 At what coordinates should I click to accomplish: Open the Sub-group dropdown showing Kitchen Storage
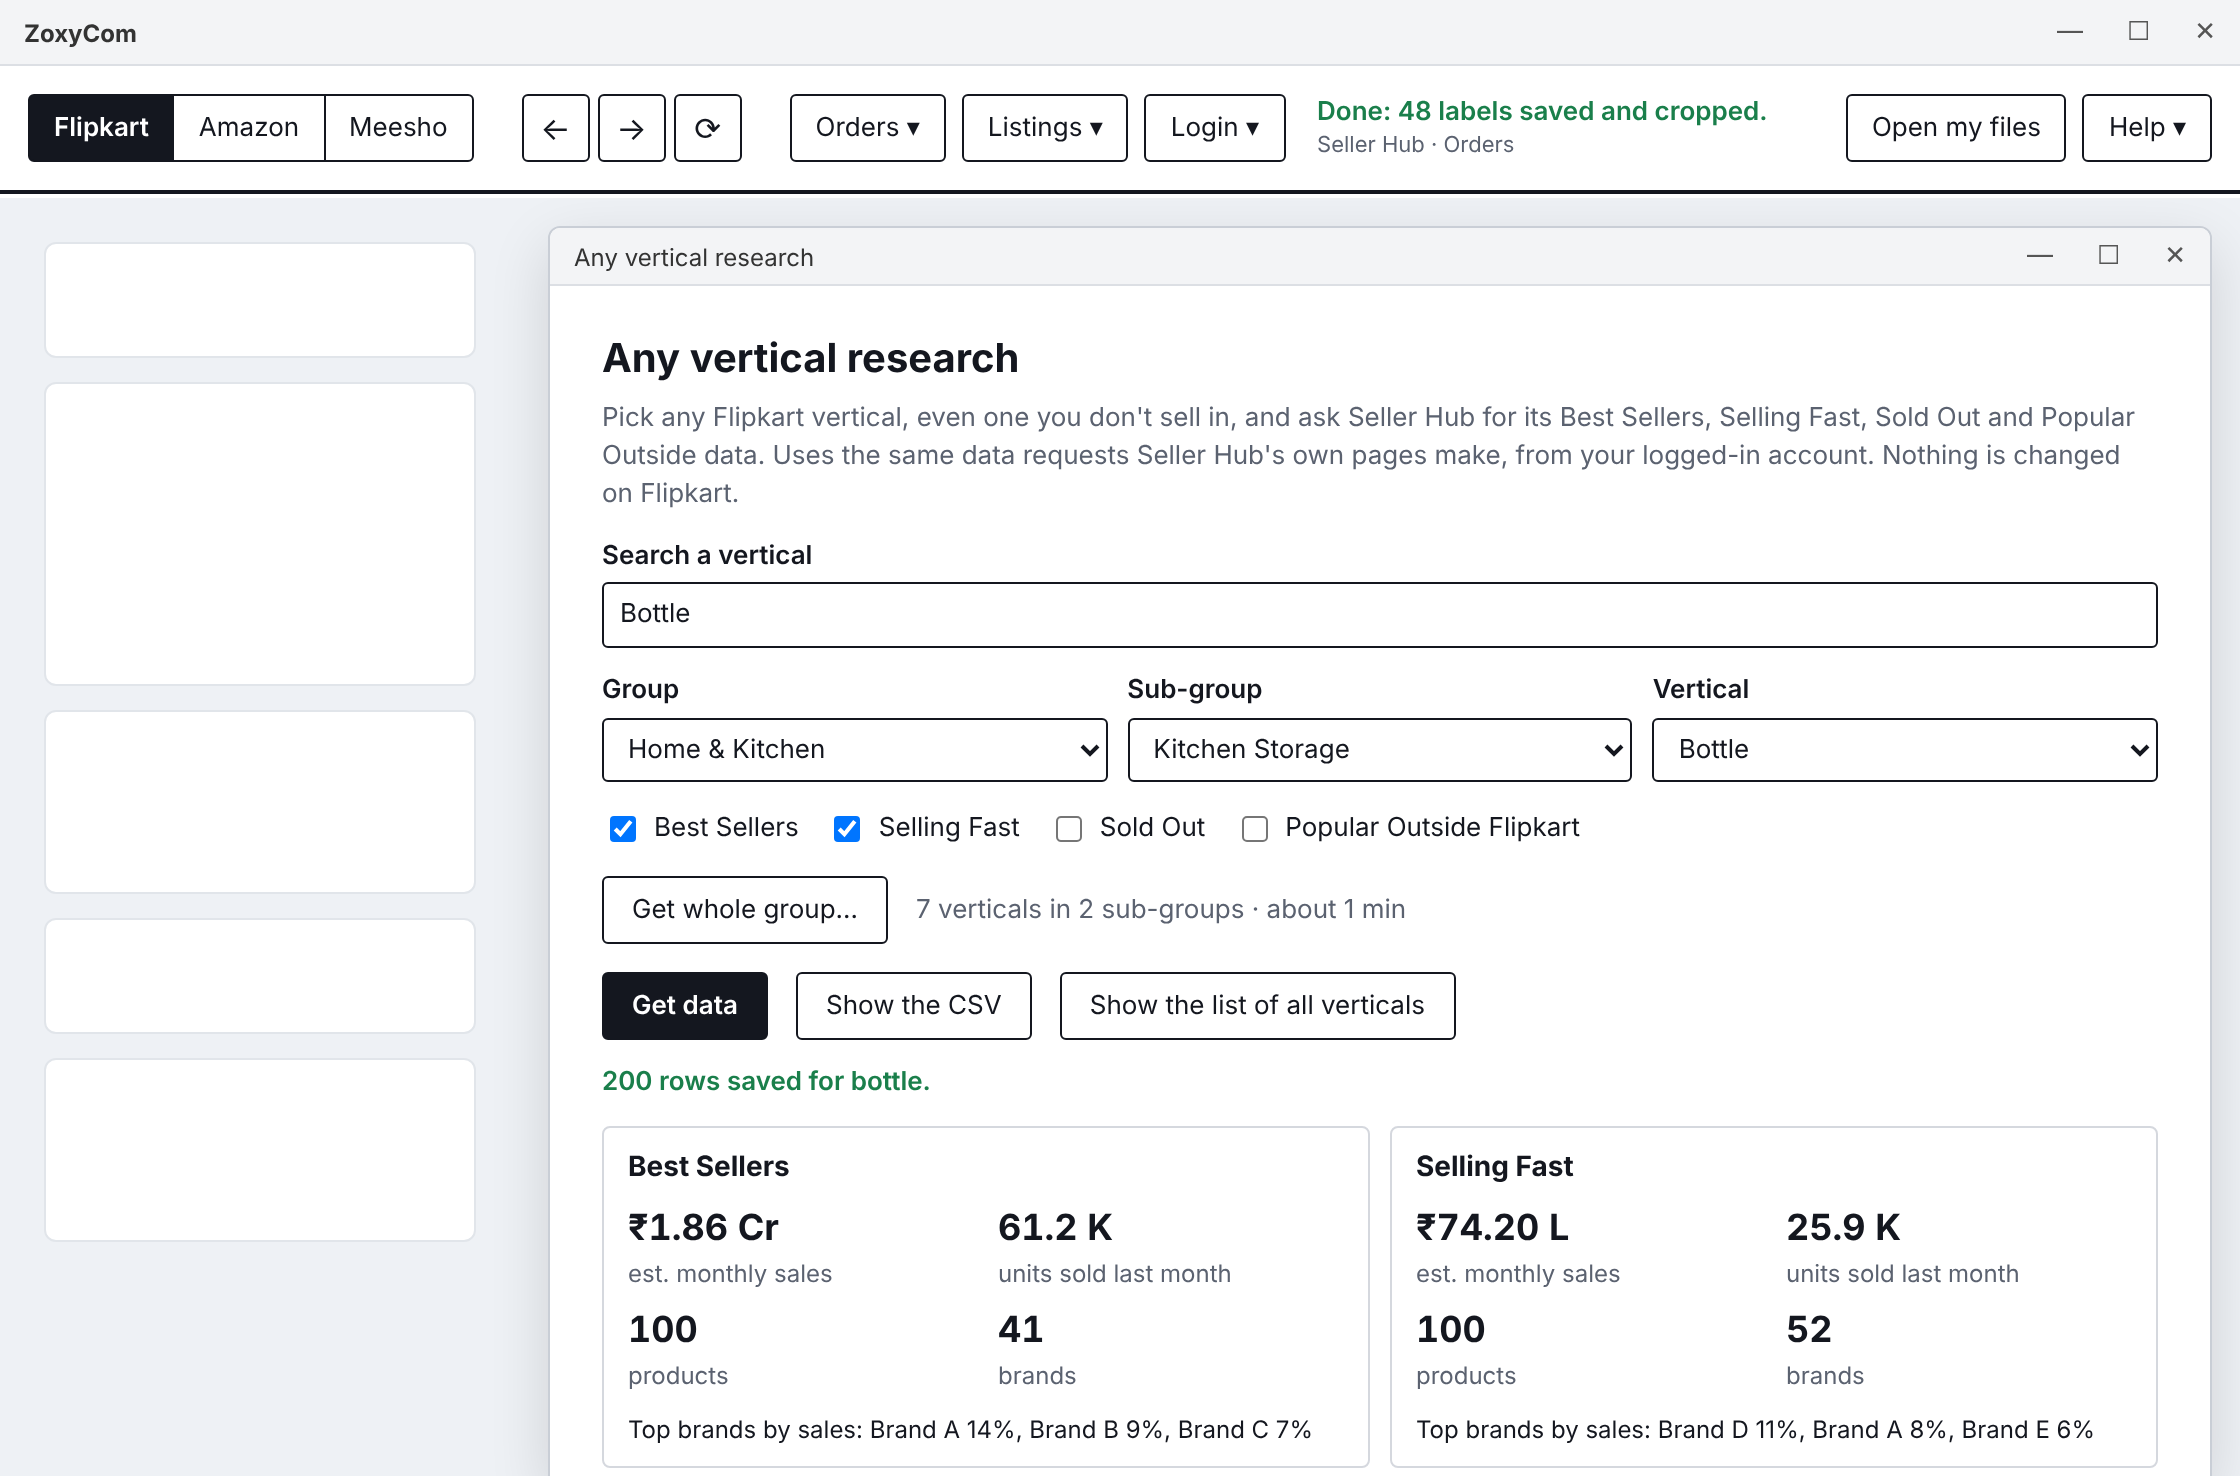tap(1379, 750)
